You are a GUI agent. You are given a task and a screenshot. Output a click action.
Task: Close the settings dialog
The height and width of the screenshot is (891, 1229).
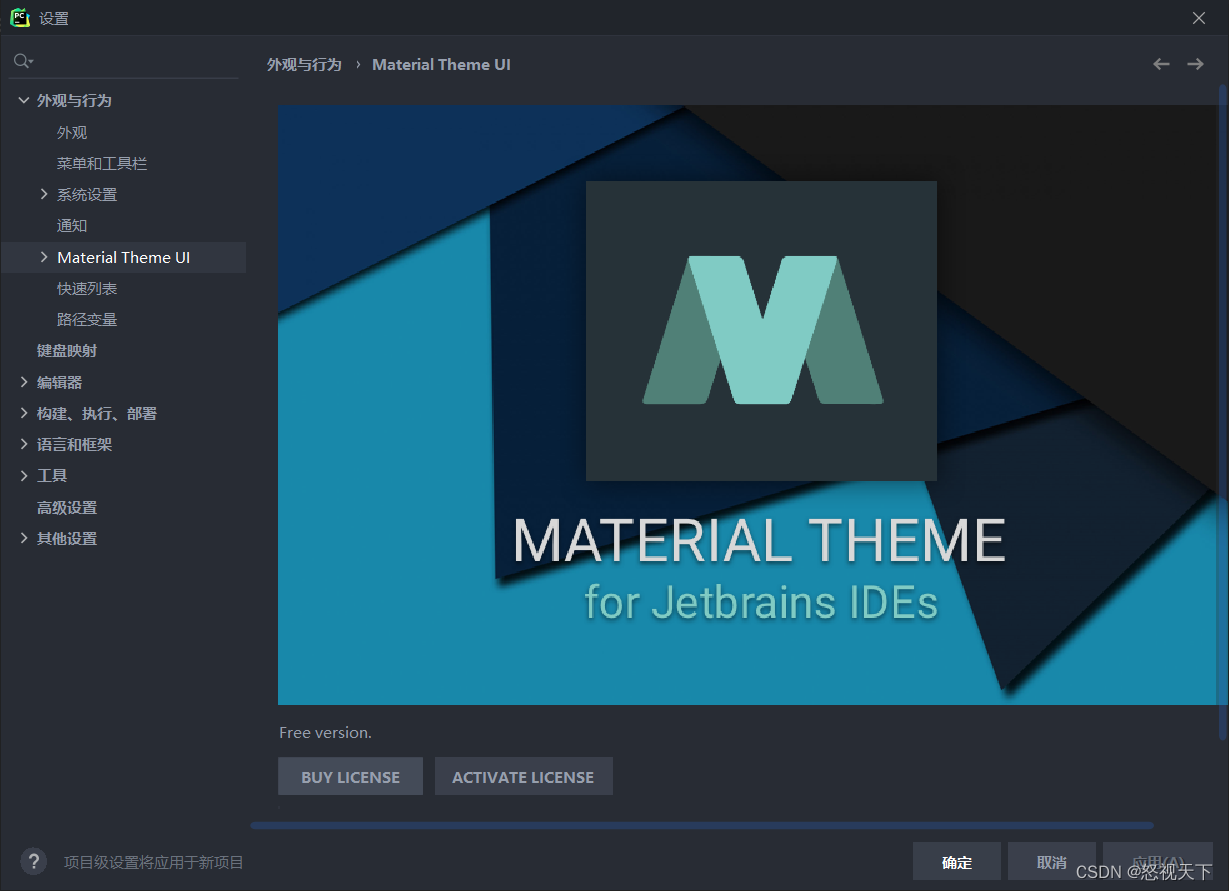pyautogui.click(x=1199, y=18)
